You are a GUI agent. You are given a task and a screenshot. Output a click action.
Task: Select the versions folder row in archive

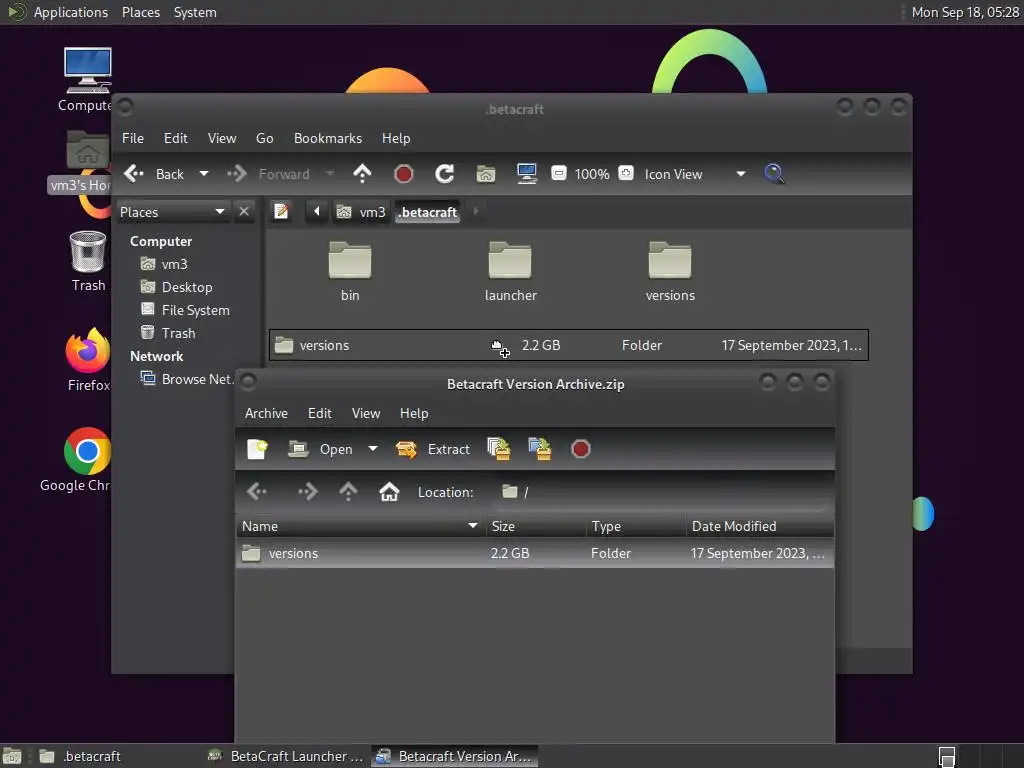tap(534, 553)
